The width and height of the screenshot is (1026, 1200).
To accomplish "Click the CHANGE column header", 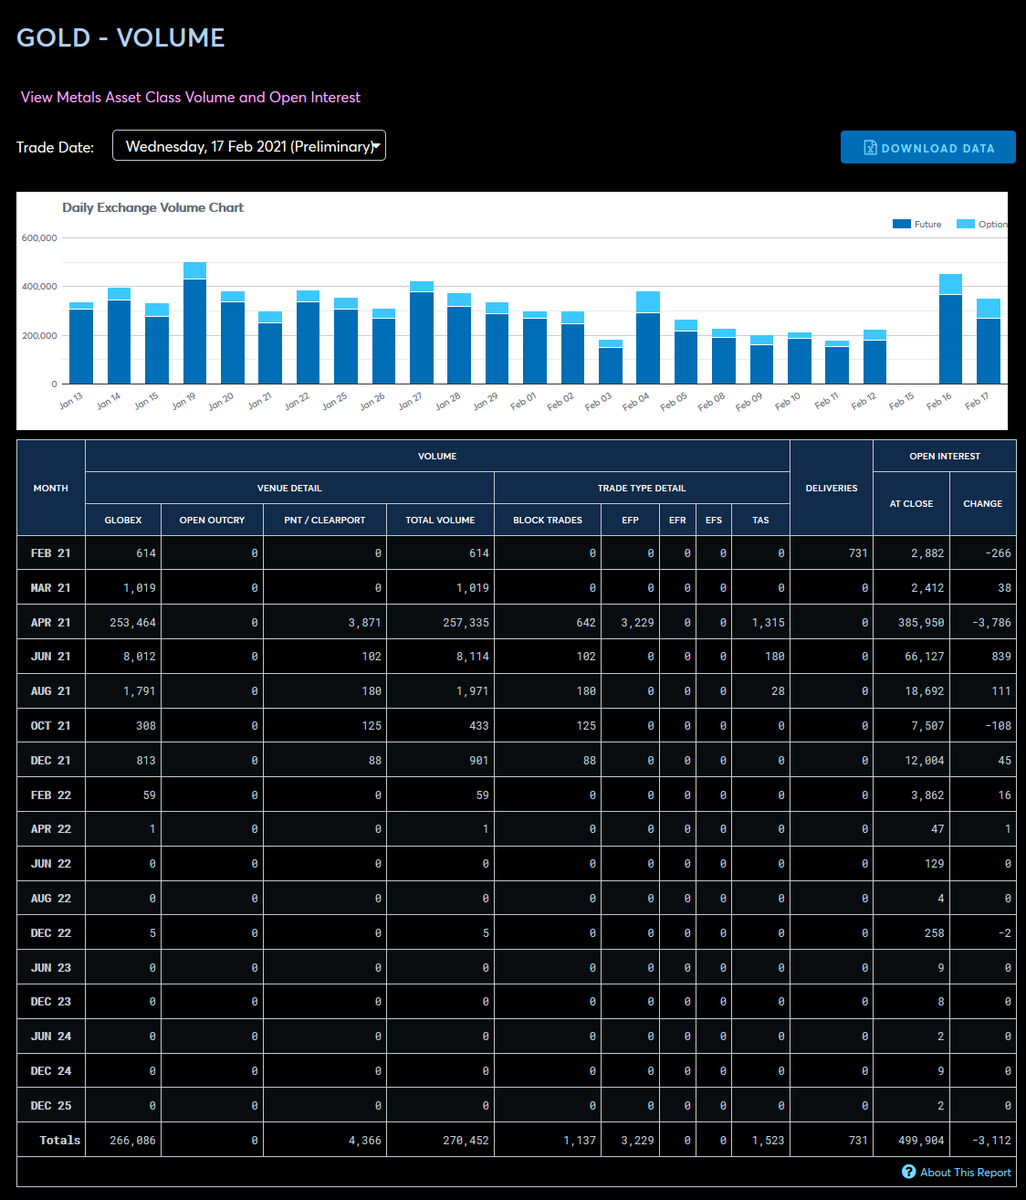I will [x=983, y=504].
